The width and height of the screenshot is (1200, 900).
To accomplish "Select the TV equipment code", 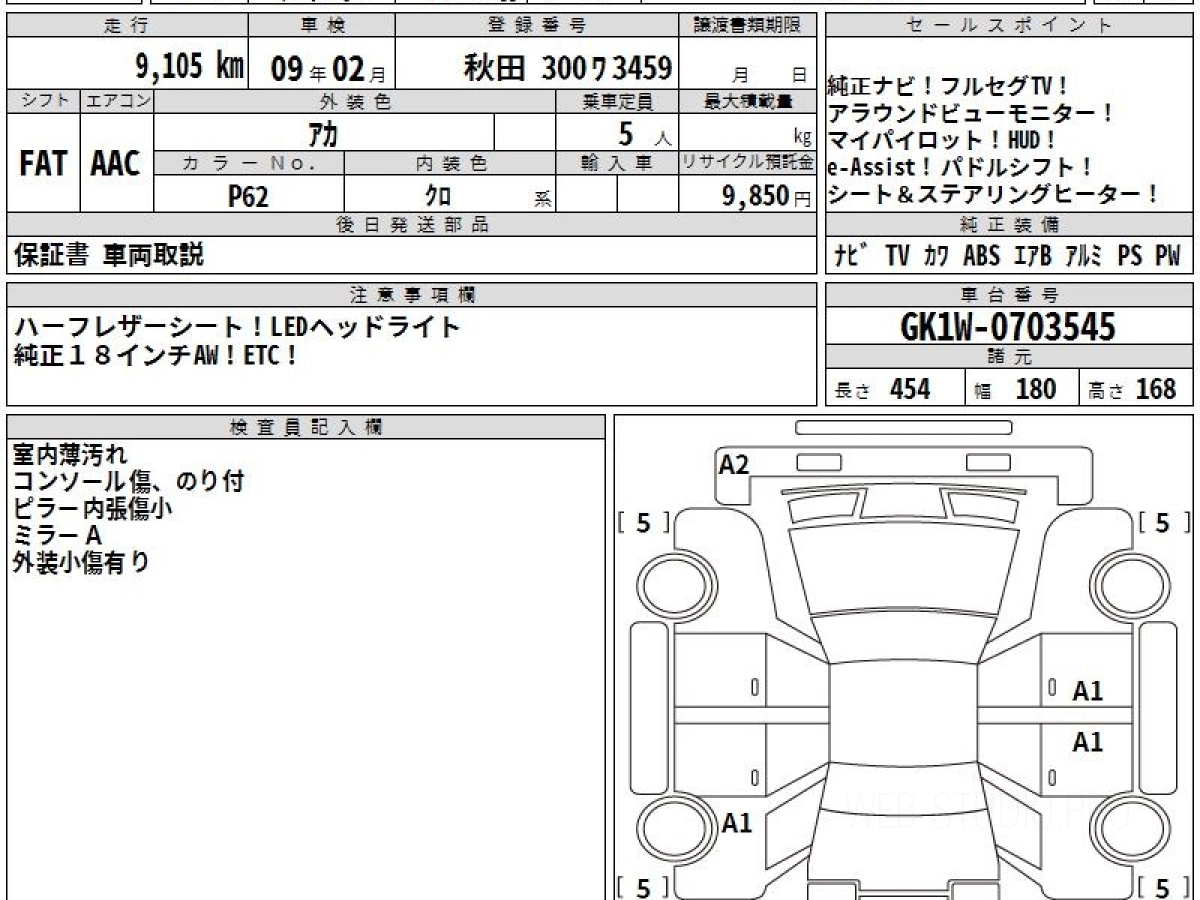I will tap(897, 256).
